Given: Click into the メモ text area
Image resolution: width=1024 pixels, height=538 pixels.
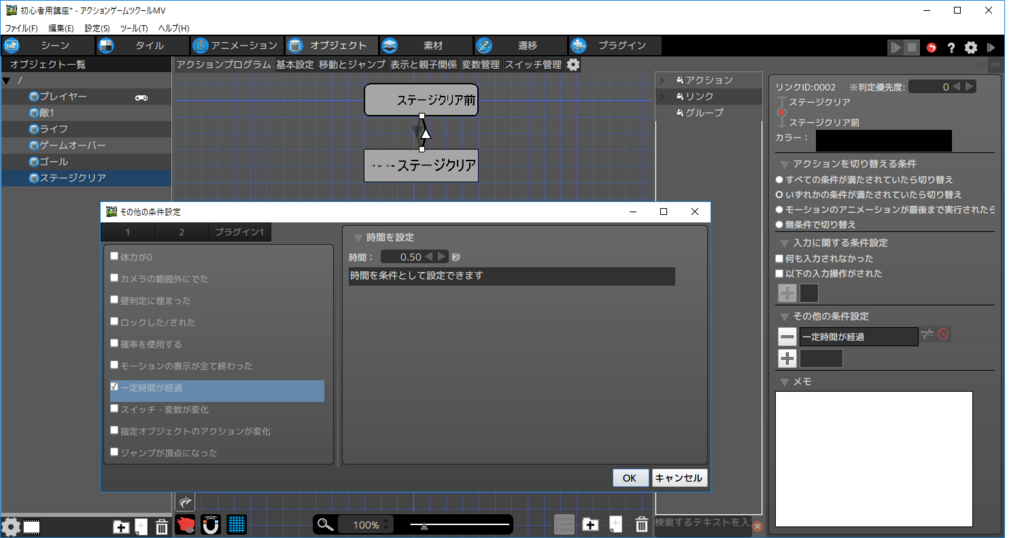Looking at the screenshot, I should click(874, 458).
